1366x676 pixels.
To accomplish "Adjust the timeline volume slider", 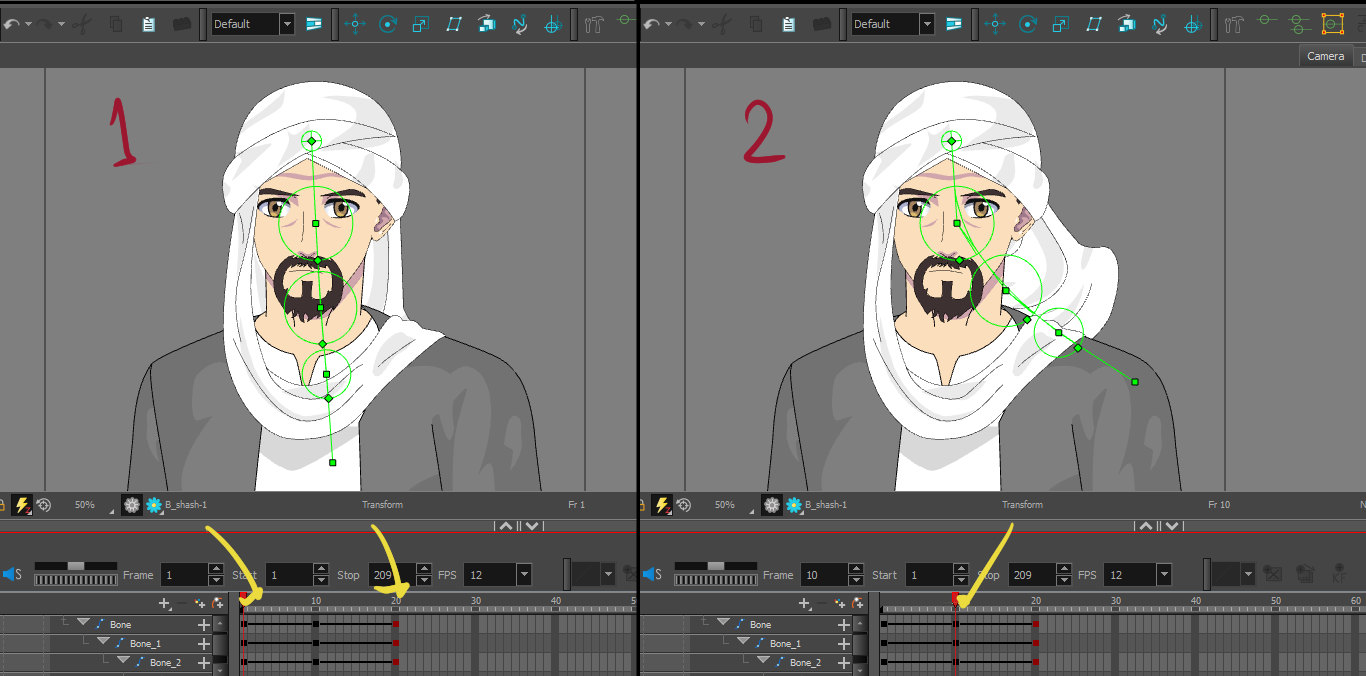I will 75,565.
